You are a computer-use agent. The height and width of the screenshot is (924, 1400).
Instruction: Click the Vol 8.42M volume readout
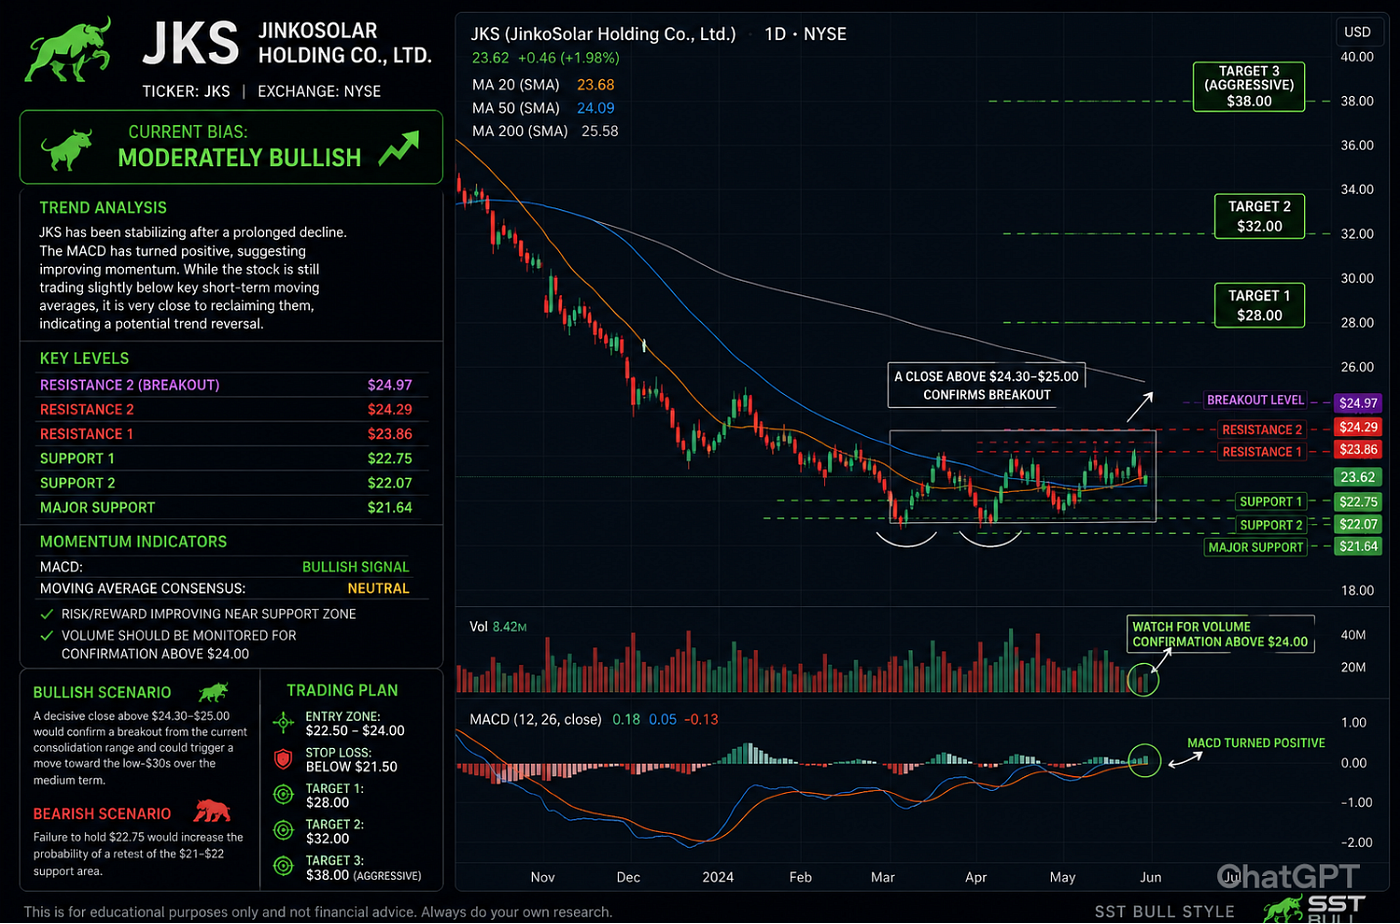tap(498, 627)
